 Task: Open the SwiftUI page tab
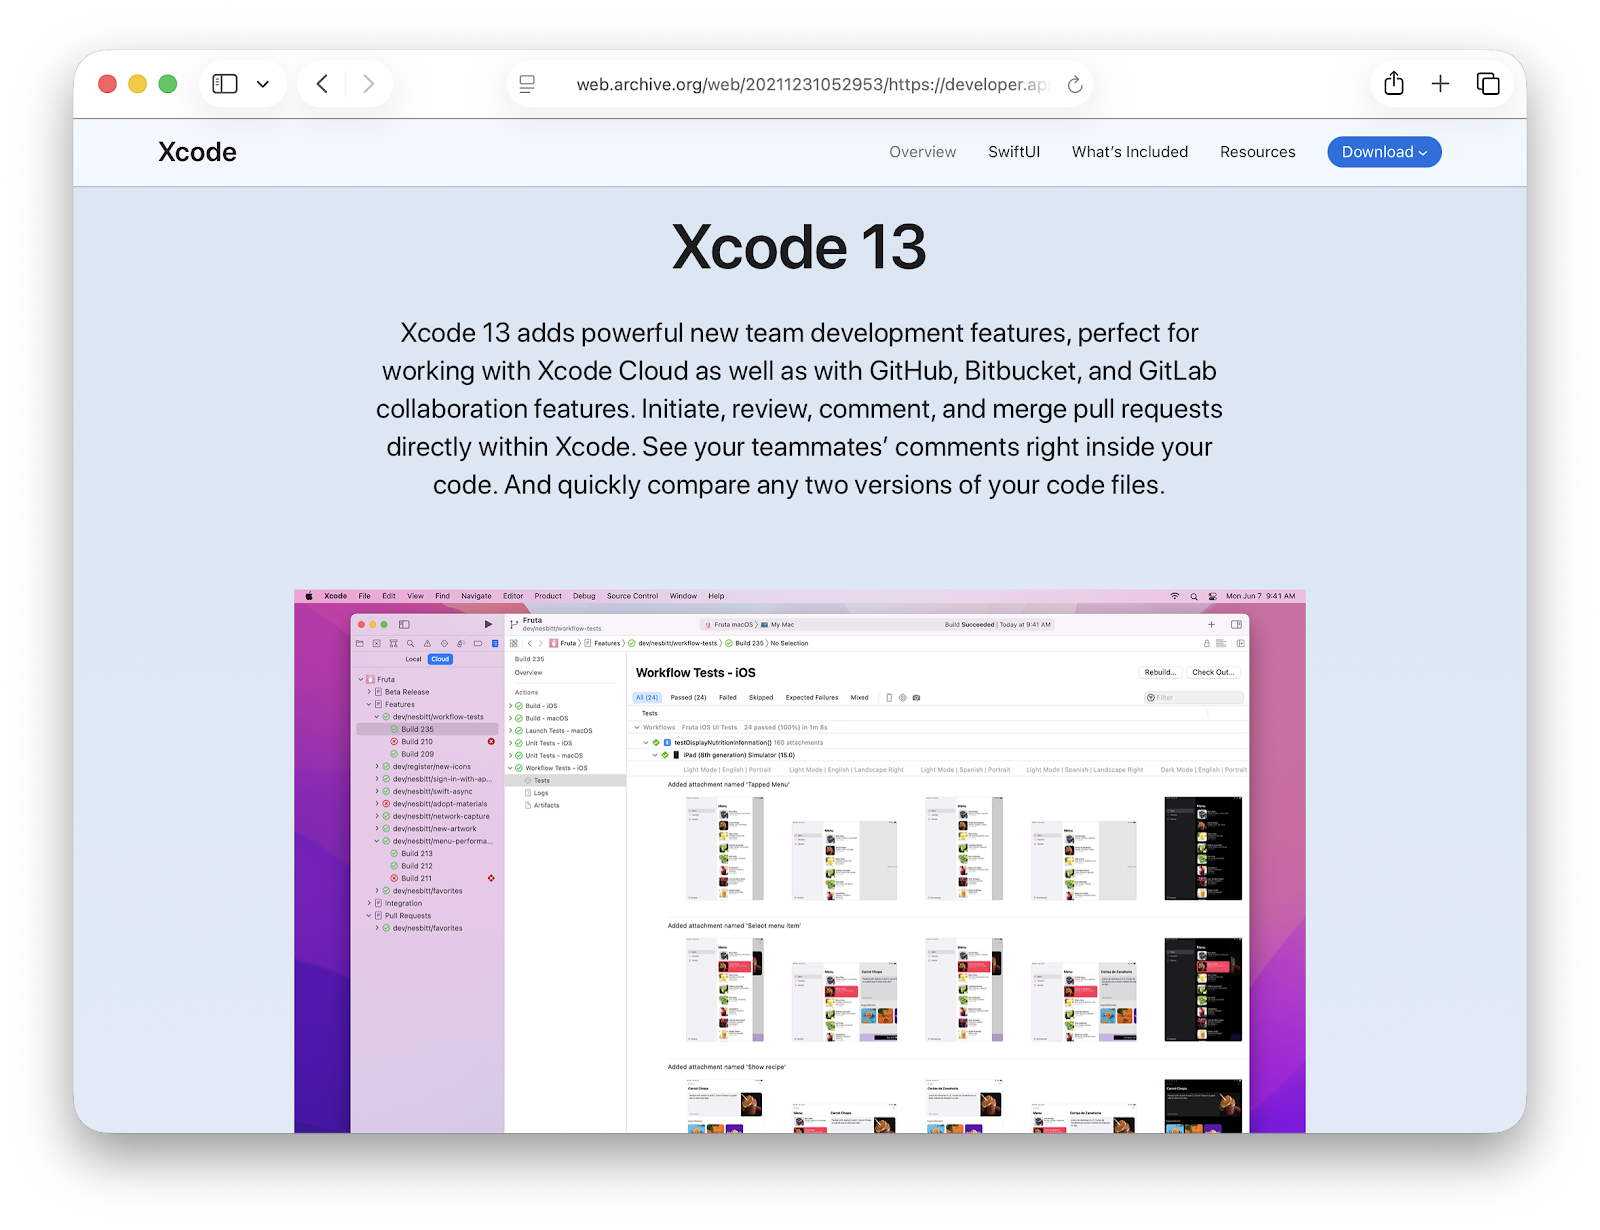[x=1014, y=152]
